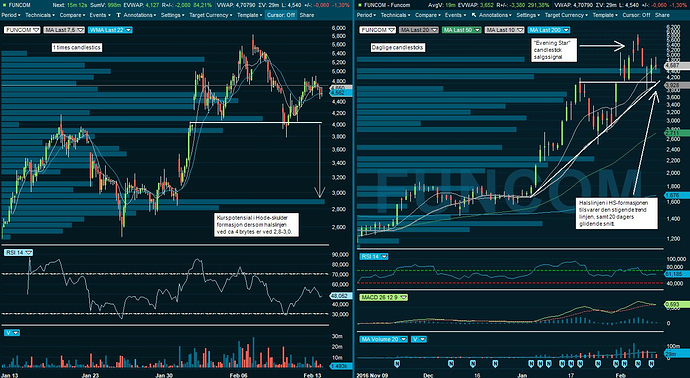
Task: Toggle Cursor: Off in the right chart
Action: coord(636,15)
